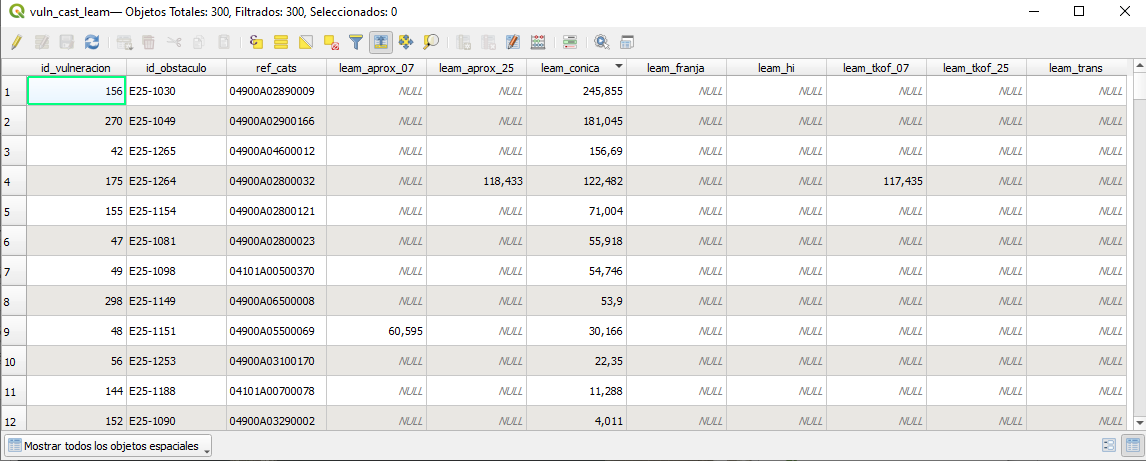Pan map to selected rows

[406, 42]
